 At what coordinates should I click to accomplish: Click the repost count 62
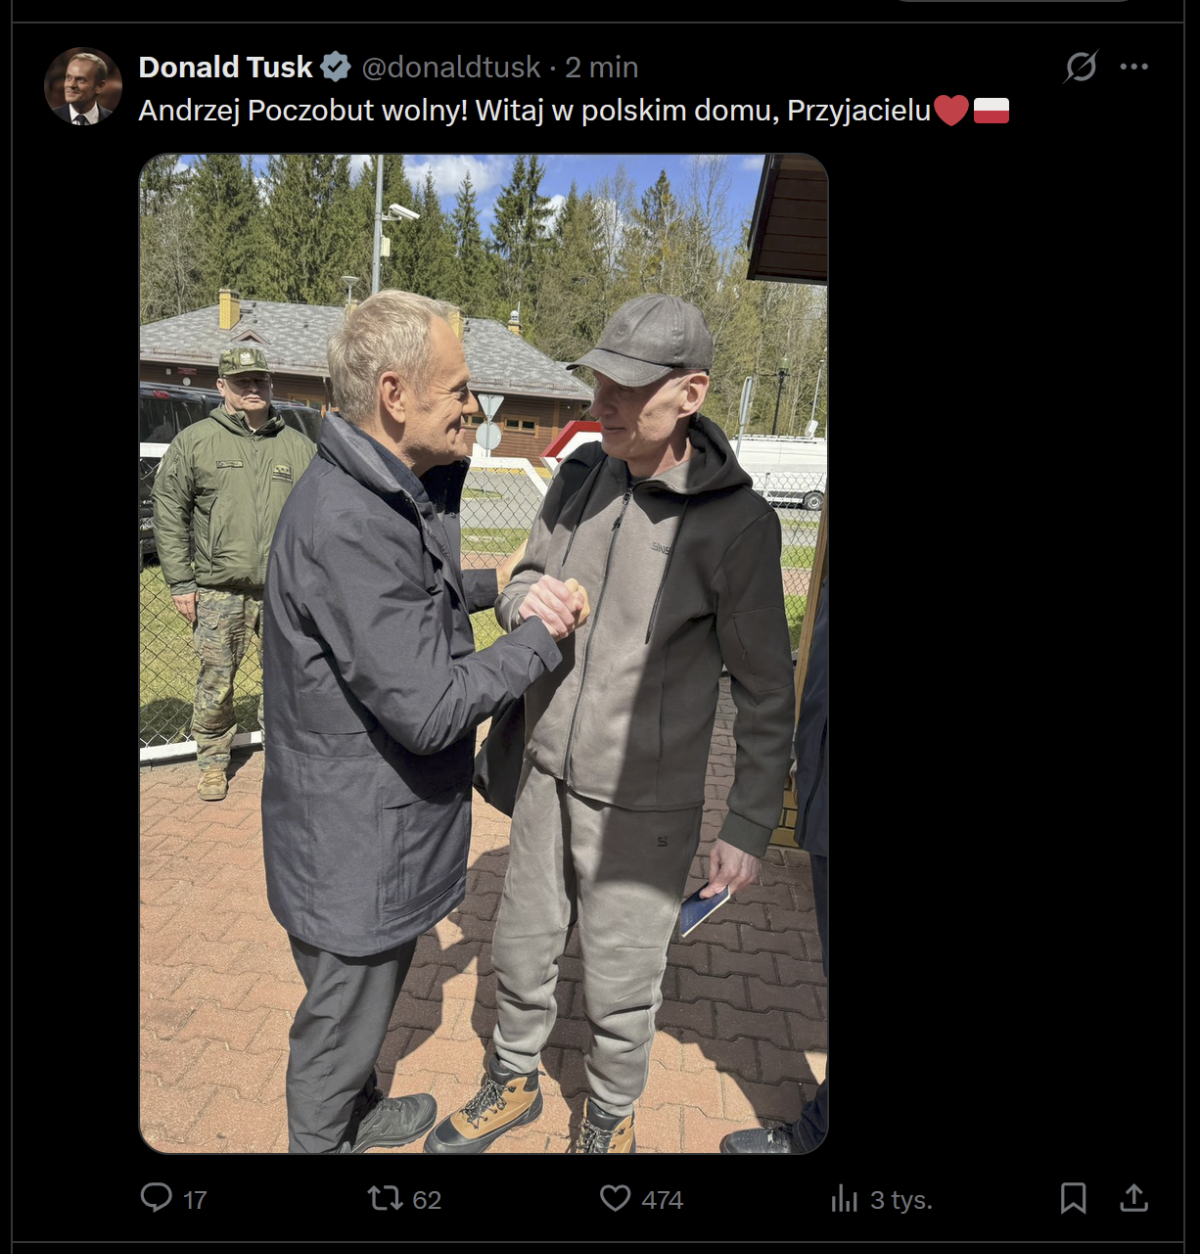427,1200
